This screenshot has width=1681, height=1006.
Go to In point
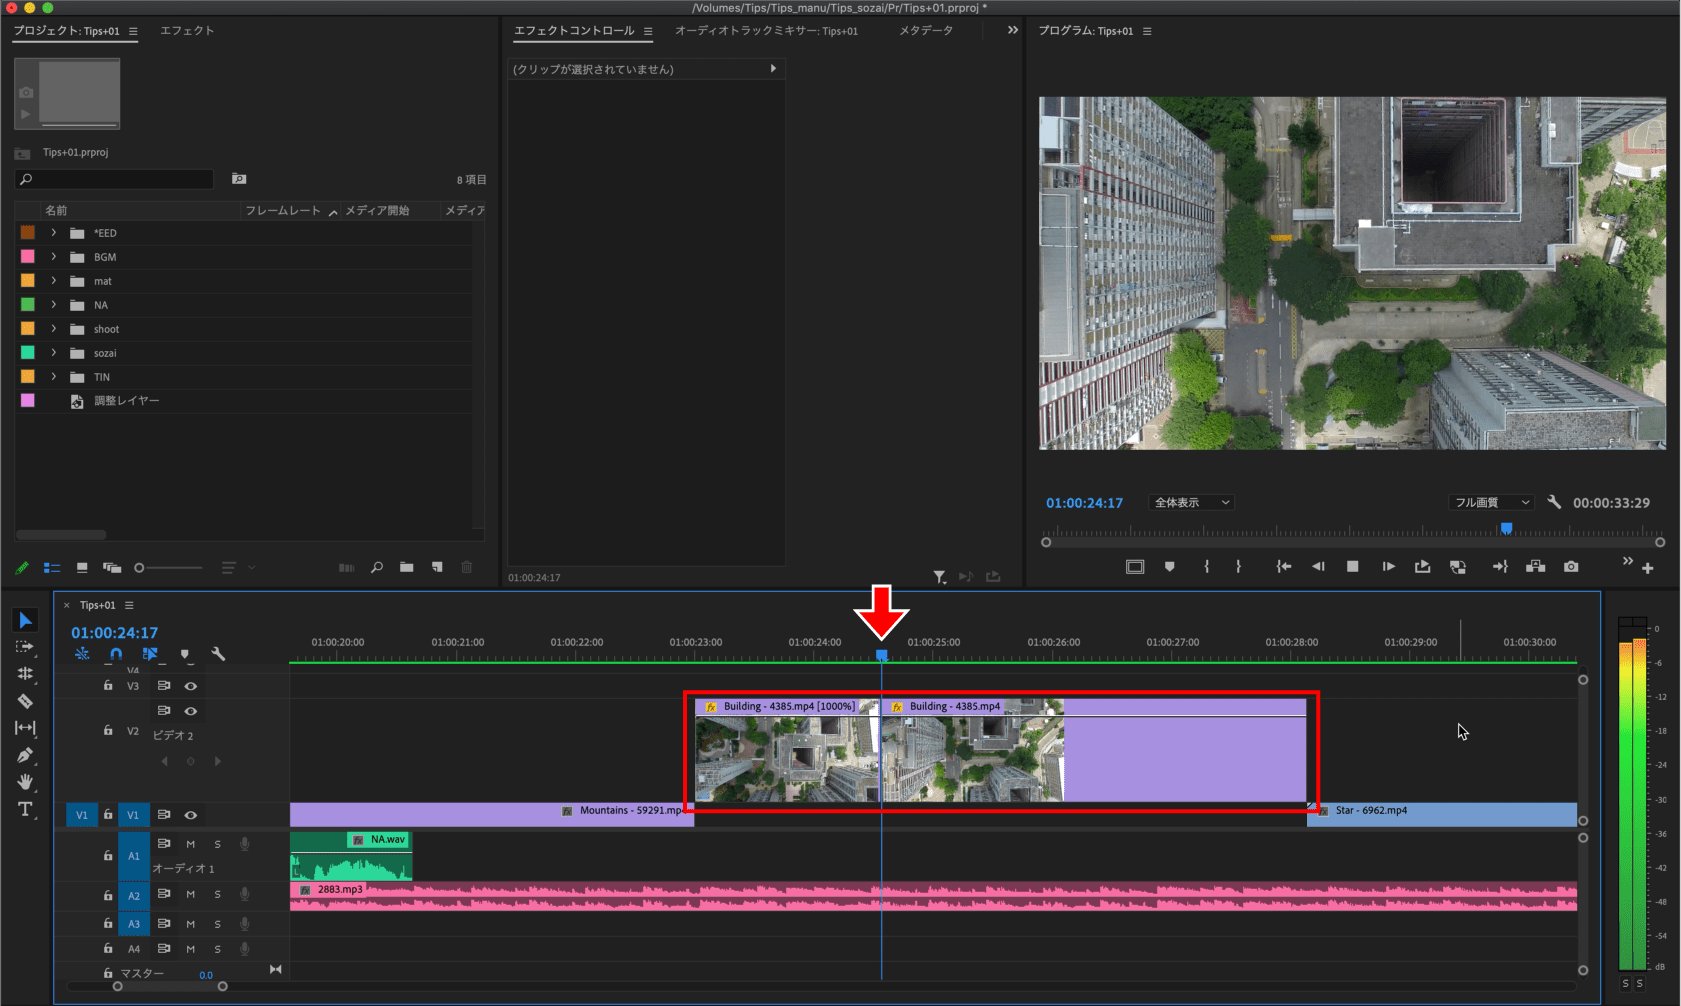1284,567
